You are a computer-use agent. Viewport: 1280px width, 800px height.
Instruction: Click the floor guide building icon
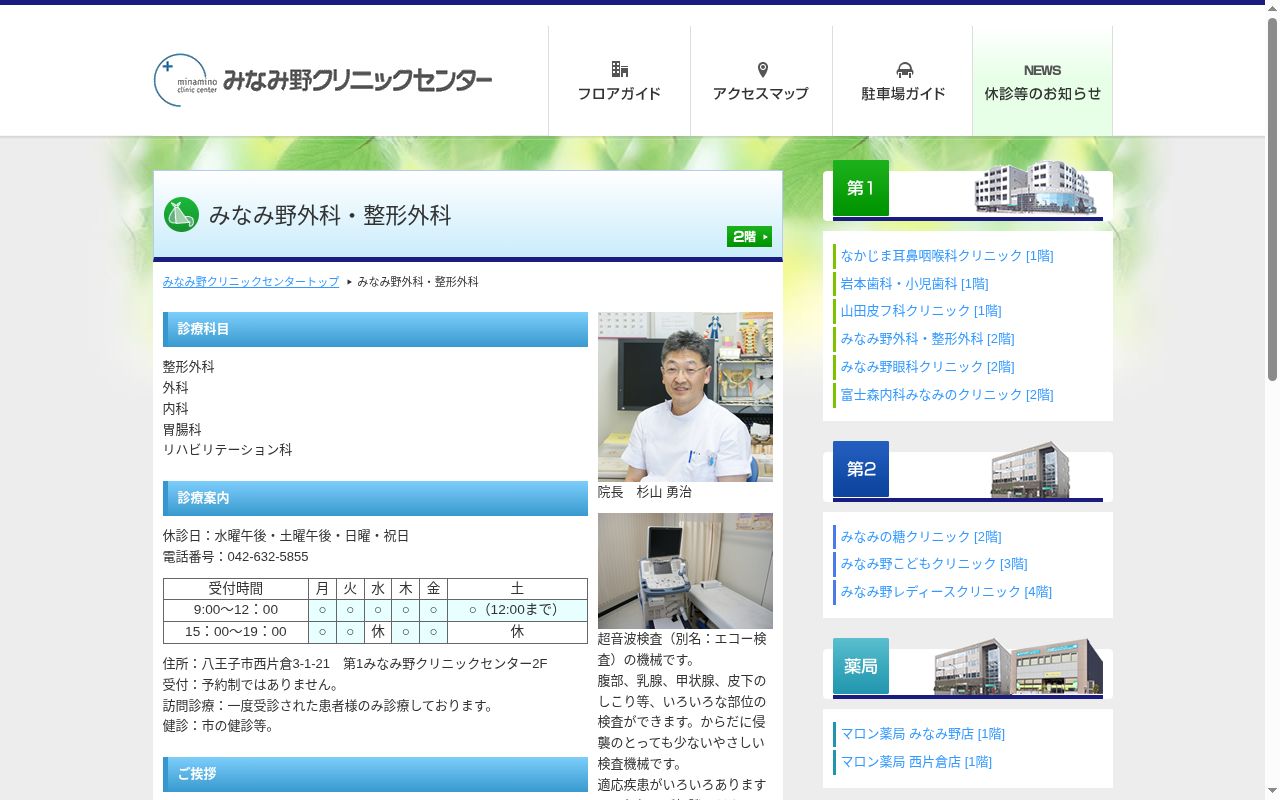point(620,69)
